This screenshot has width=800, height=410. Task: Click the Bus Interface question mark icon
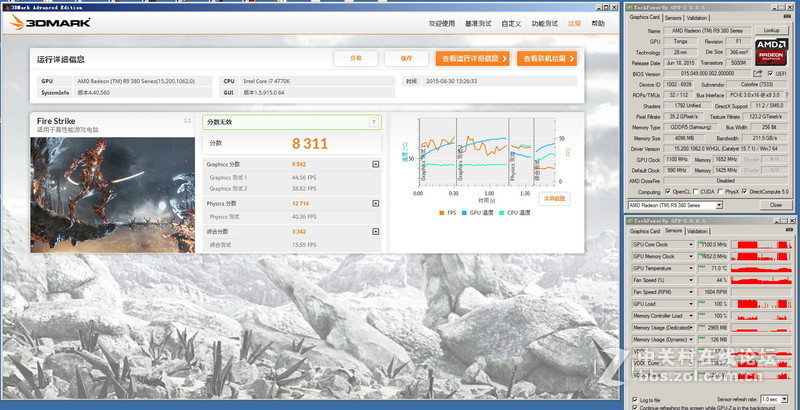(x=786, y=95)
